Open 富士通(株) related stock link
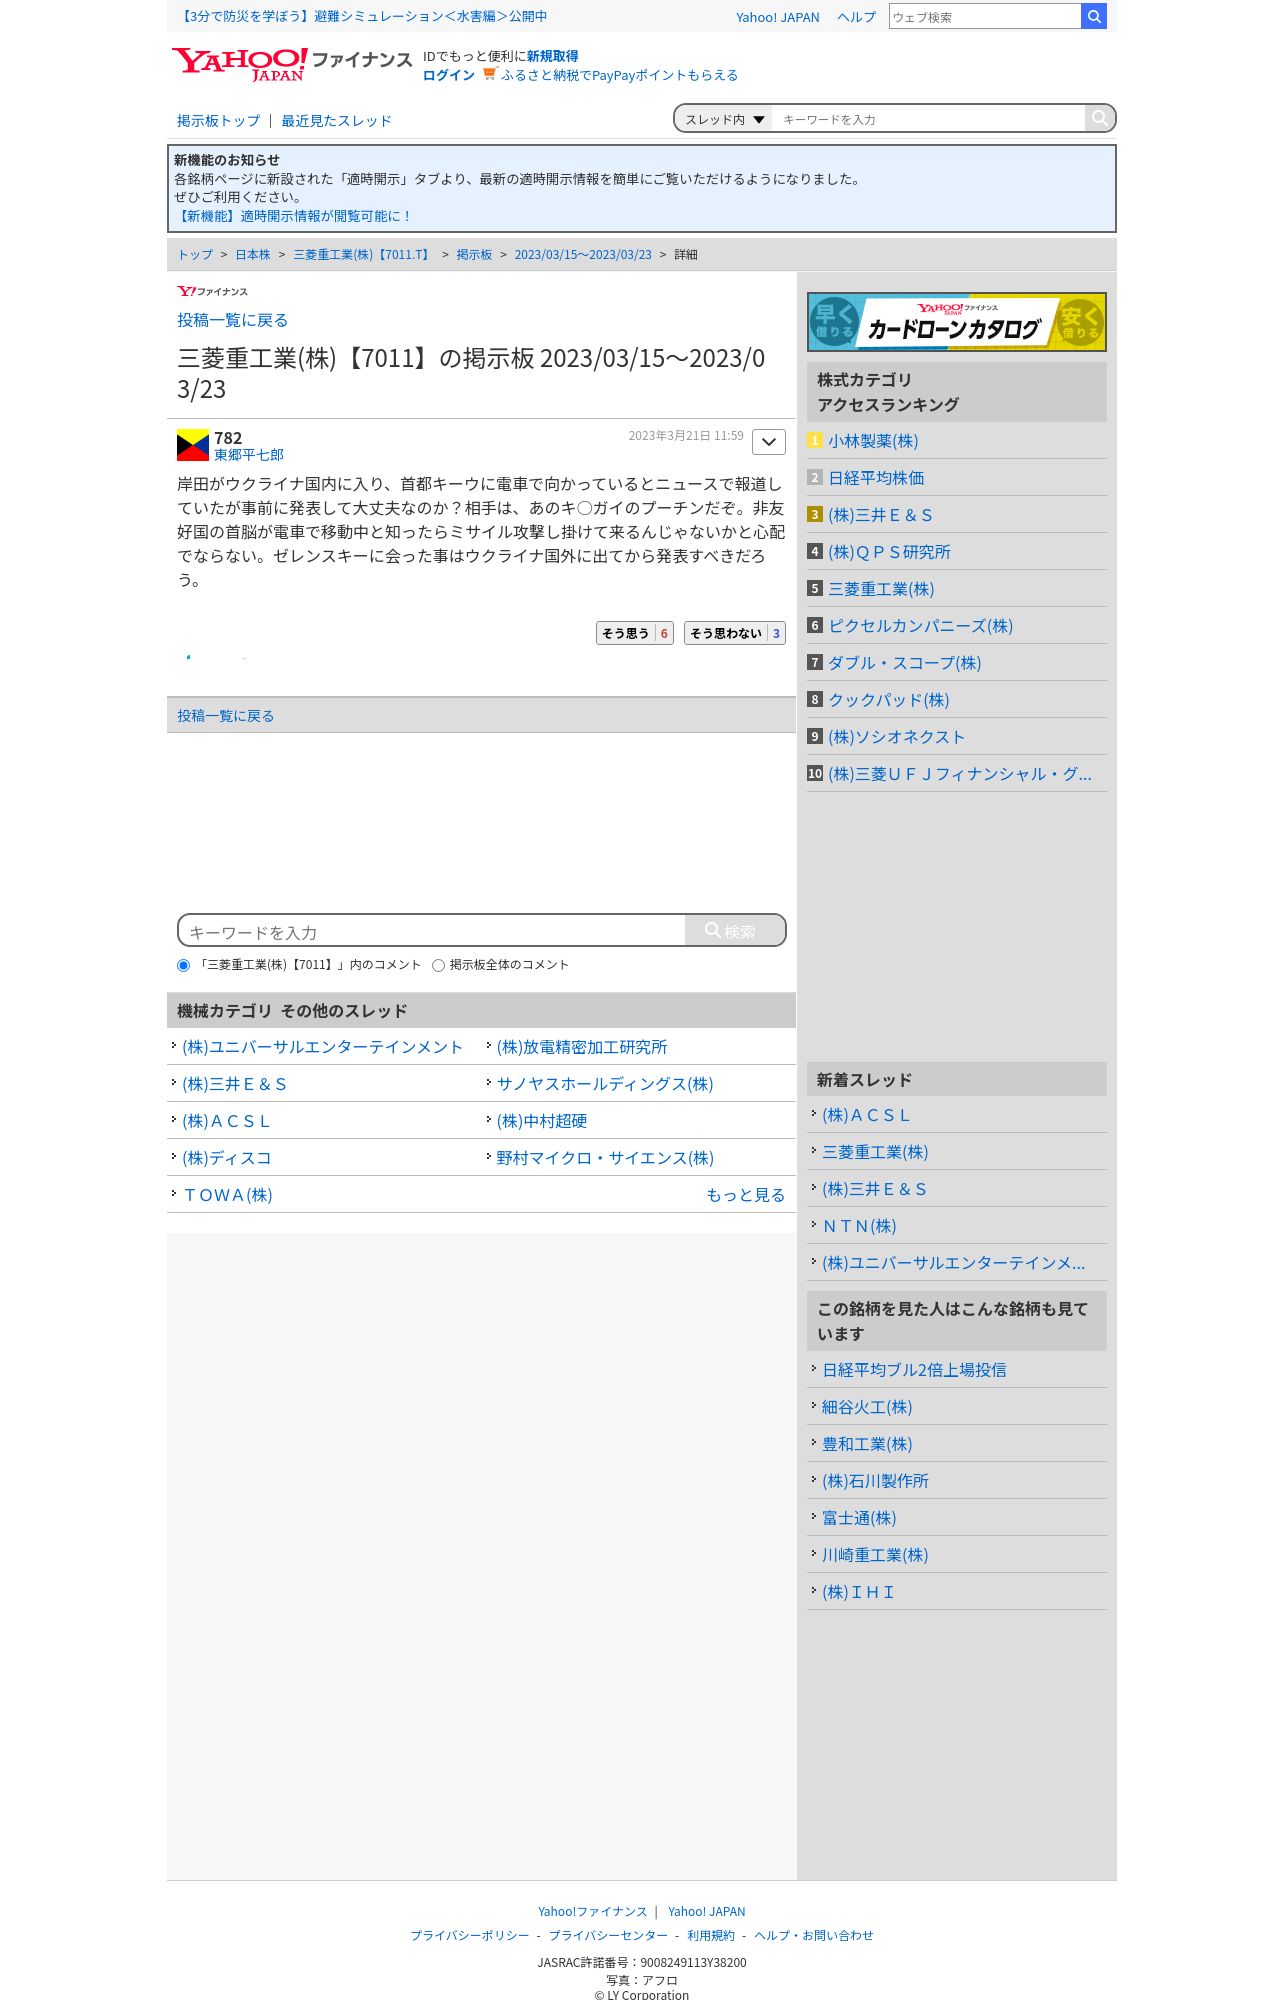The image size is (1284, 2000). 859,1518
